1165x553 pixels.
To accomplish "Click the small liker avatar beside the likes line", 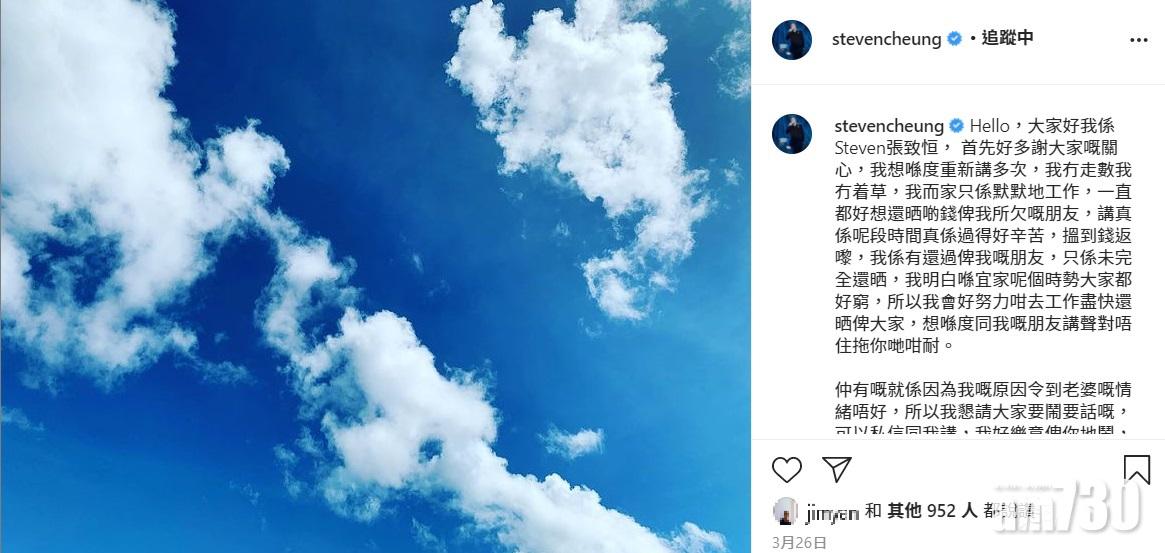I will pyautogui.click(x=785, y=511).
